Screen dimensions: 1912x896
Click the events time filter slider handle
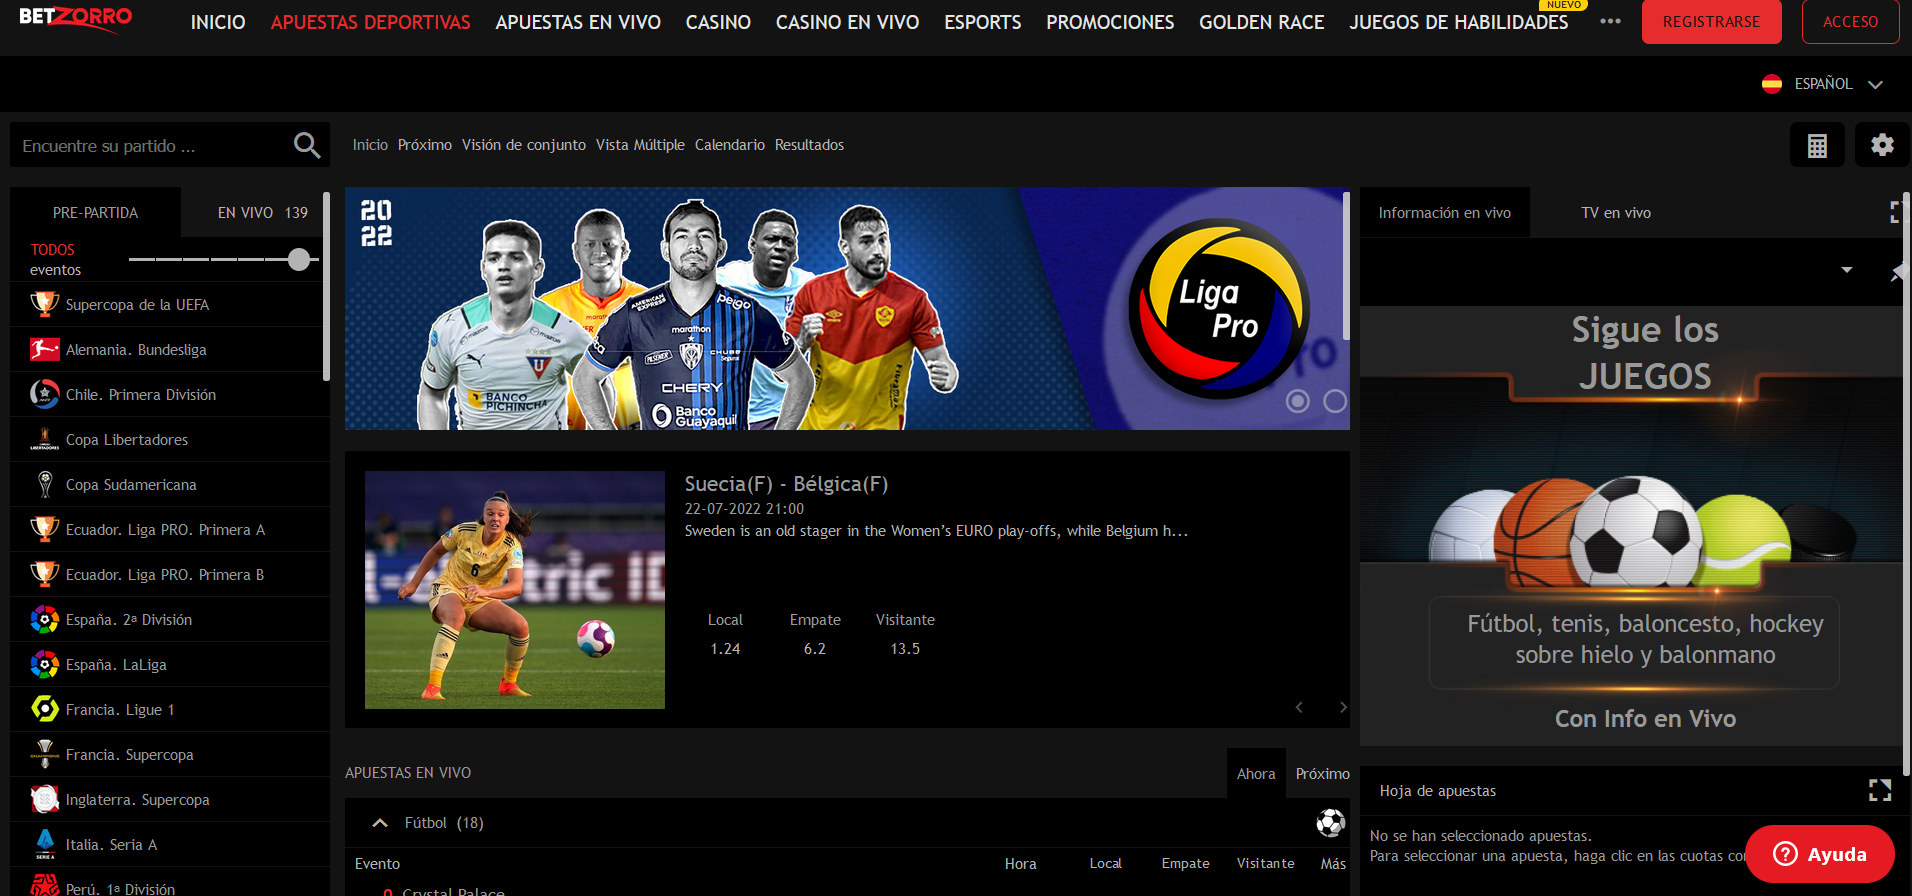tap(299, 260)
